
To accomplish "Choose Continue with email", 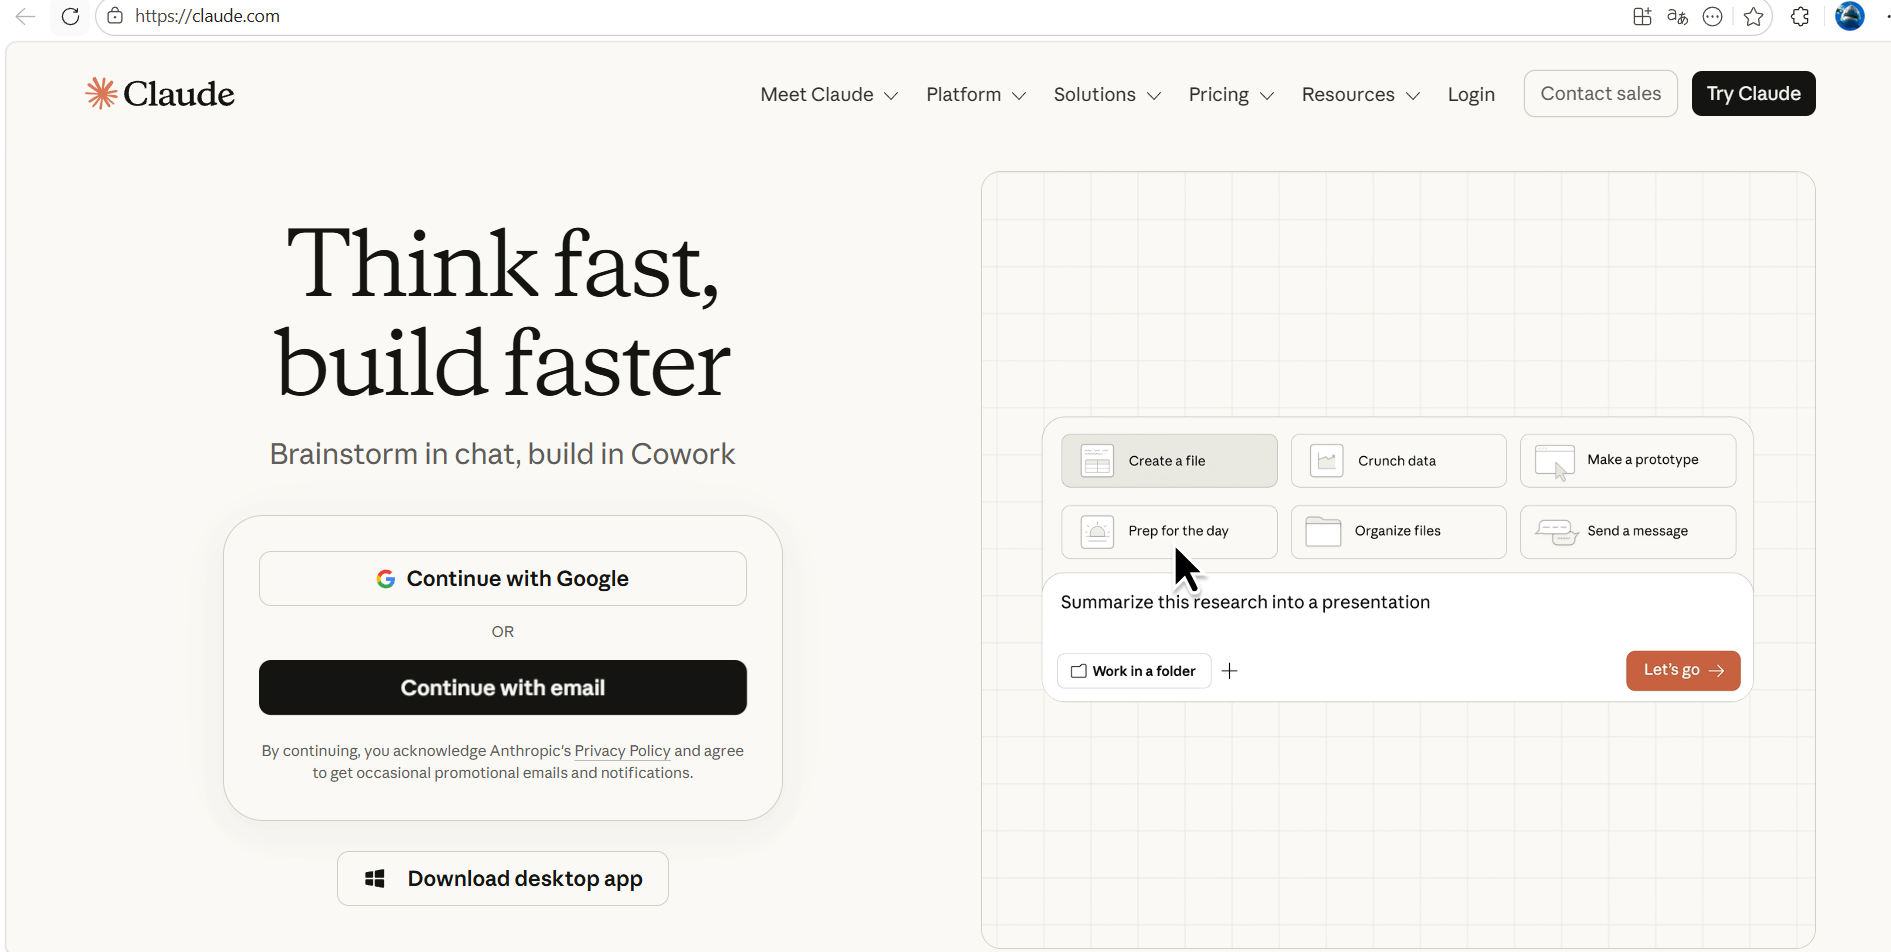I will click(x=503, y=687).
